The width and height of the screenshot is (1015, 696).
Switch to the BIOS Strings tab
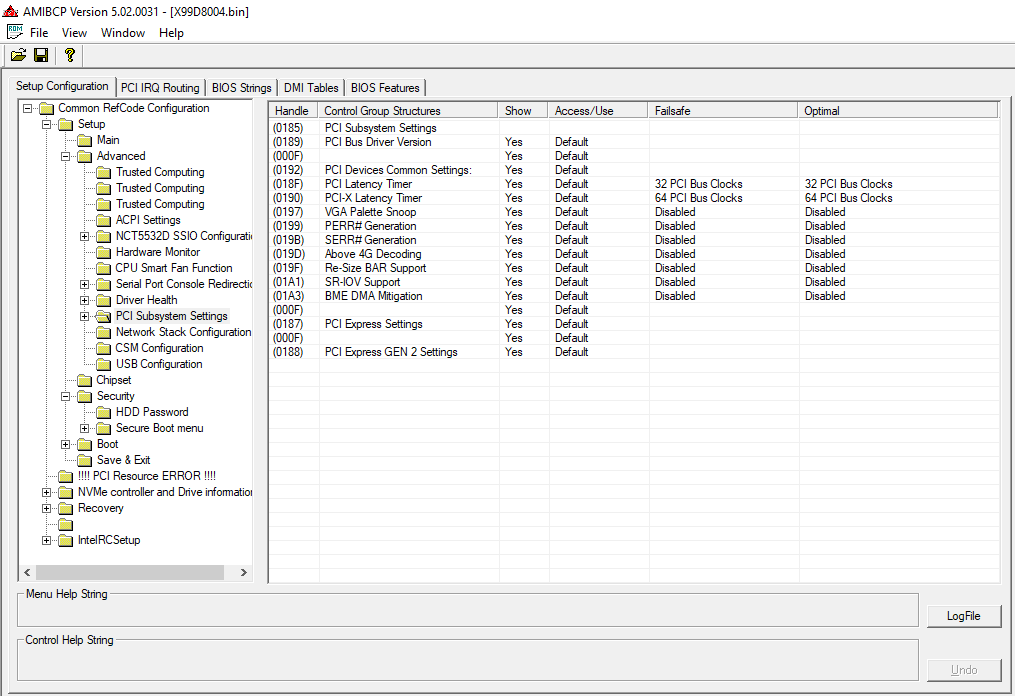point(241,87)
